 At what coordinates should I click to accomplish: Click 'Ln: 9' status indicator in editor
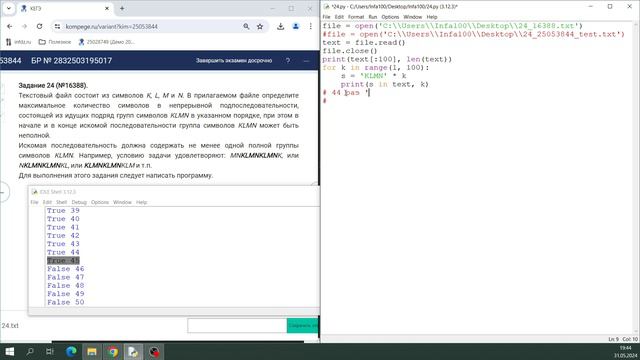tap(613, 339)
